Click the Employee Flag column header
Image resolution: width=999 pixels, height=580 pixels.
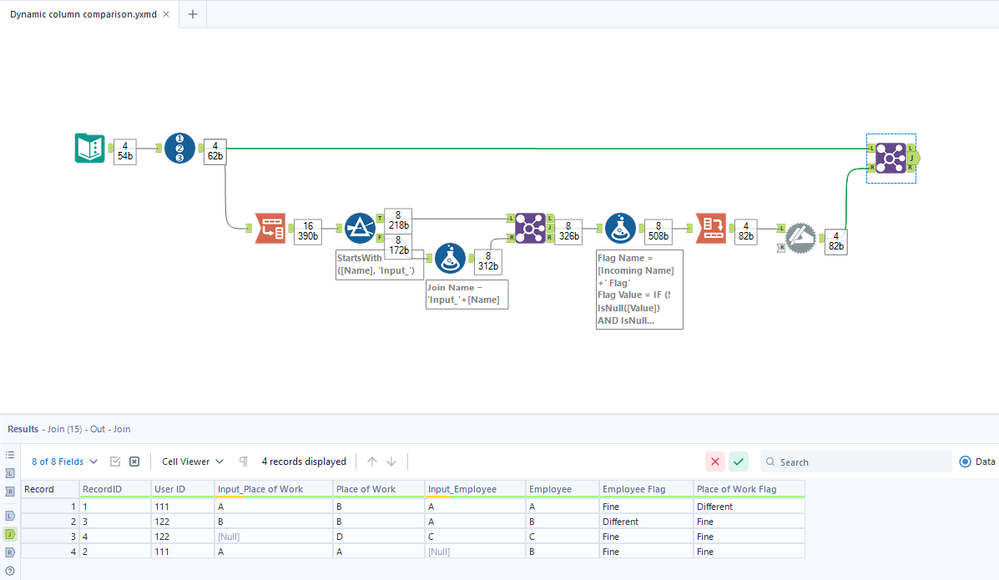[x=646, y=489]
